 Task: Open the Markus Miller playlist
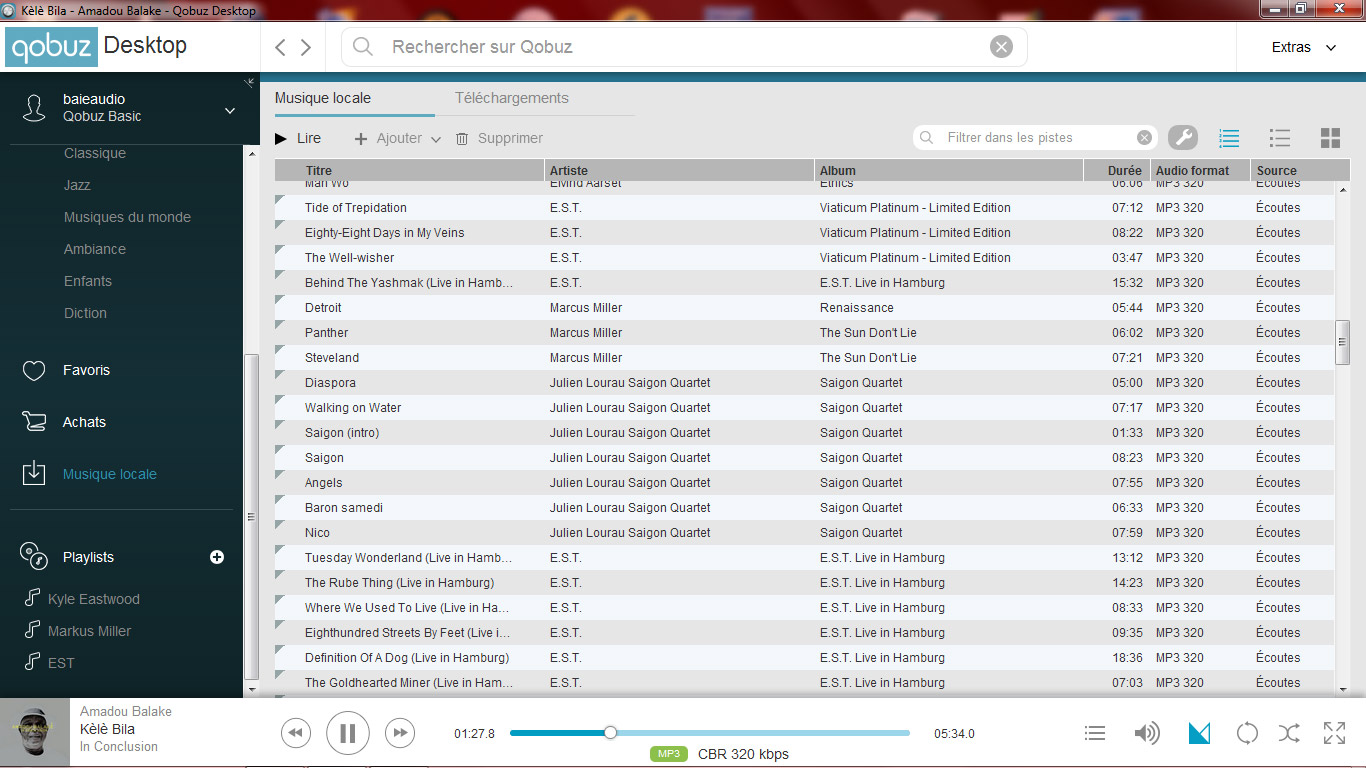pyautogui.click(x=90, y=631)
